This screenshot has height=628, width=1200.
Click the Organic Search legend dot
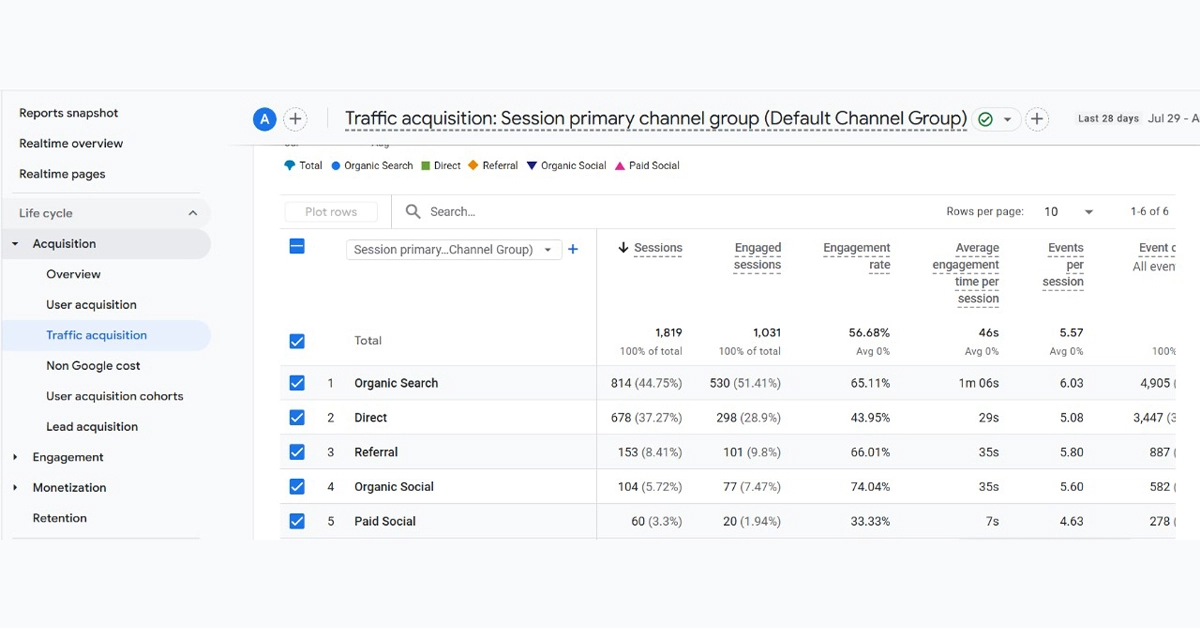coord(336,166)
